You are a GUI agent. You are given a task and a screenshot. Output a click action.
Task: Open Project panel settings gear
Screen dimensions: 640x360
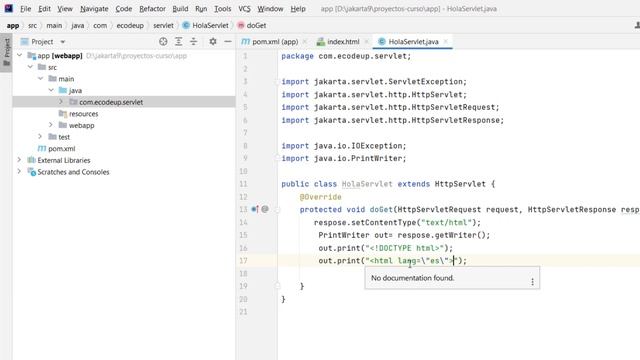click(213, 41)
